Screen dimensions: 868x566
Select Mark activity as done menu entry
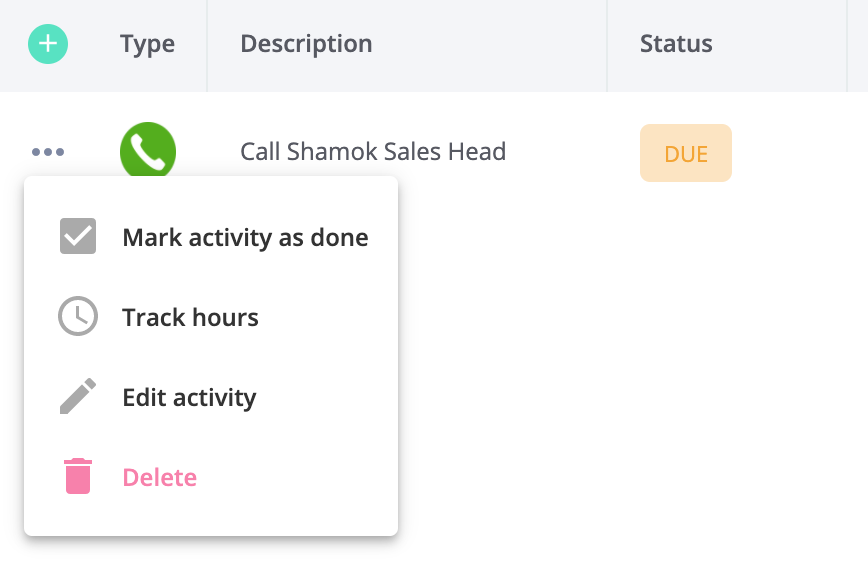click(x=211, y=237)
